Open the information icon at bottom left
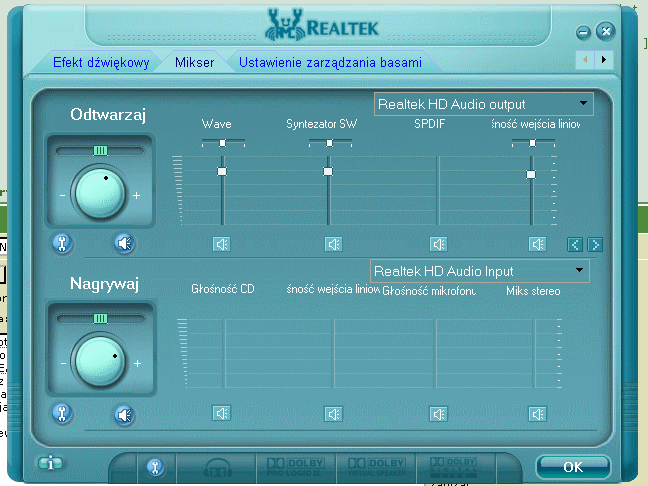This screenshot has height=486, width=648. (x=50, y=463)
